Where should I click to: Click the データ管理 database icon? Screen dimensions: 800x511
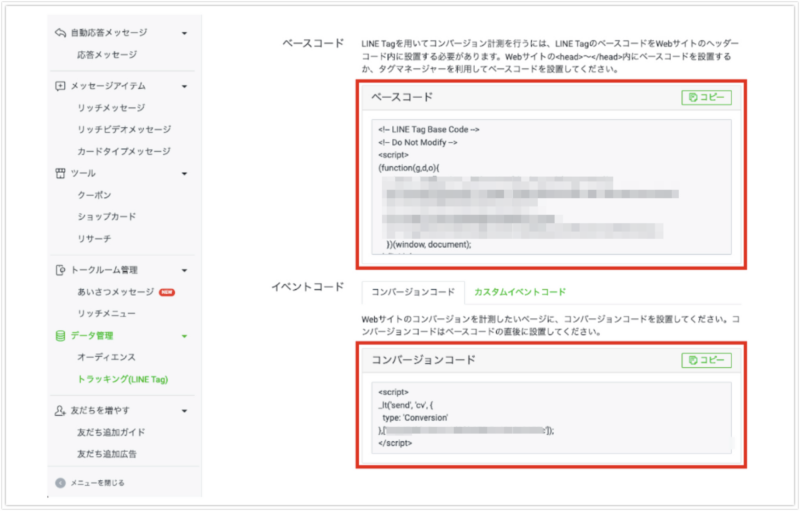[60, 336]
